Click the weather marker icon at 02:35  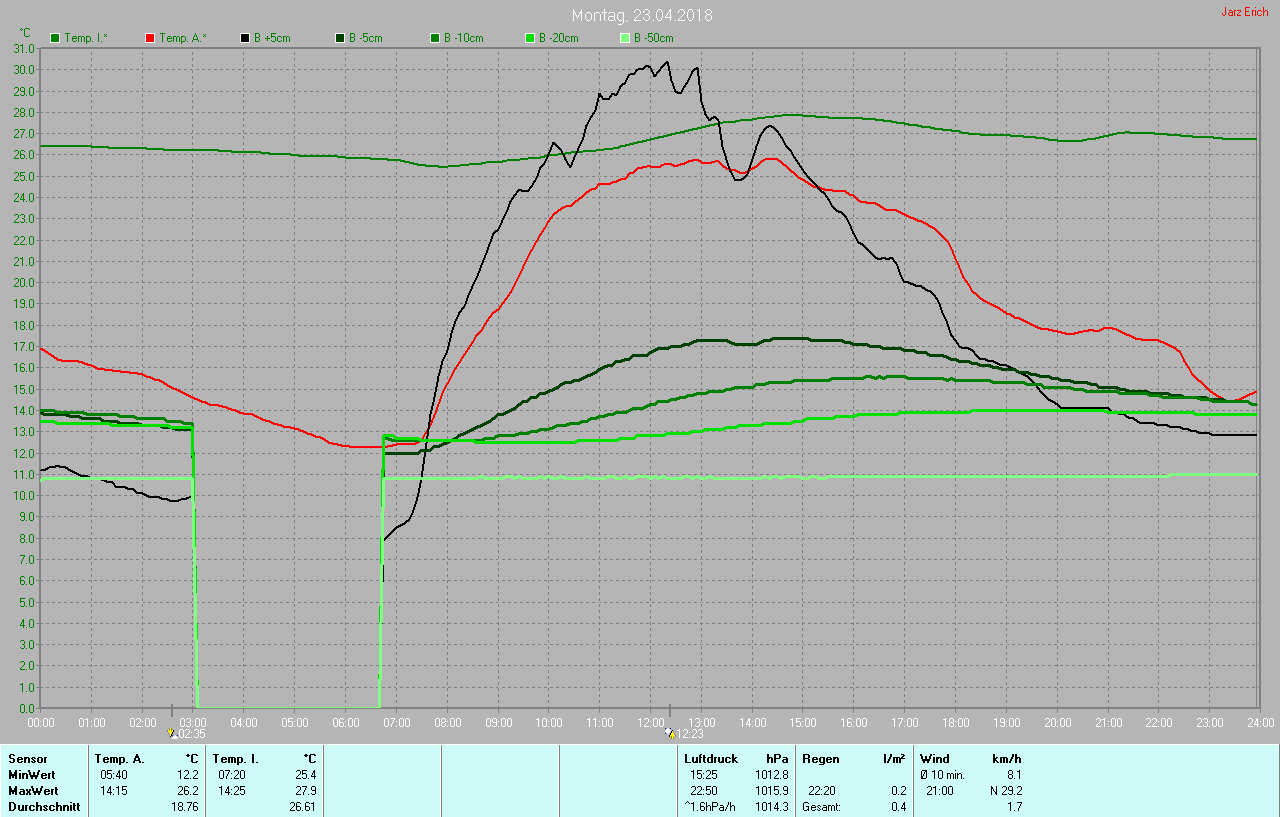pyautogui.click(x=171, y=733)
